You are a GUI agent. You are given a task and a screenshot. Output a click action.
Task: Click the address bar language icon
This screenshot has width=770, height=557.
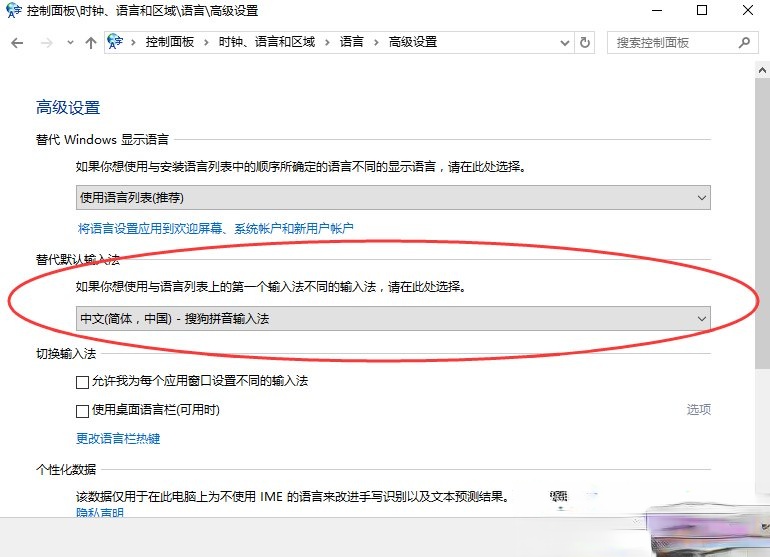pyautogui.click(x=115, y=41)
